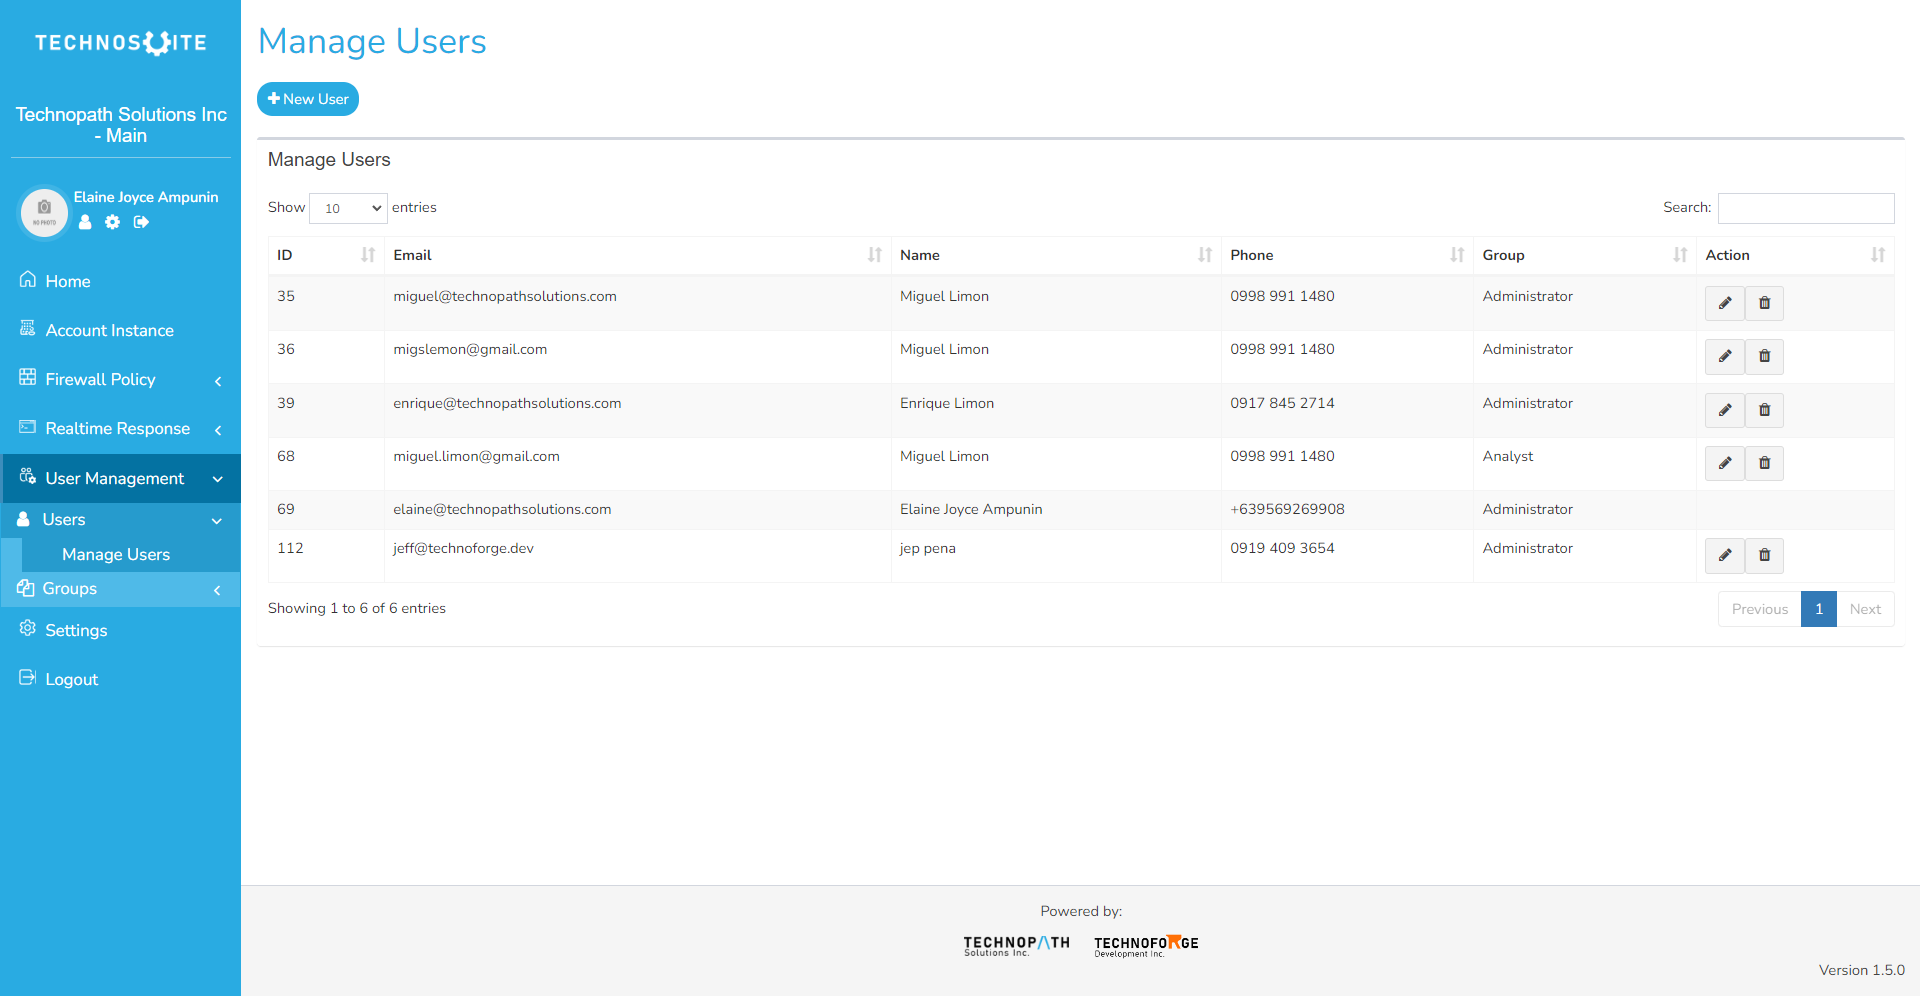Open the Groups menu item
1920x996 pixels.
pyautogui.click(x=70, y=588)
